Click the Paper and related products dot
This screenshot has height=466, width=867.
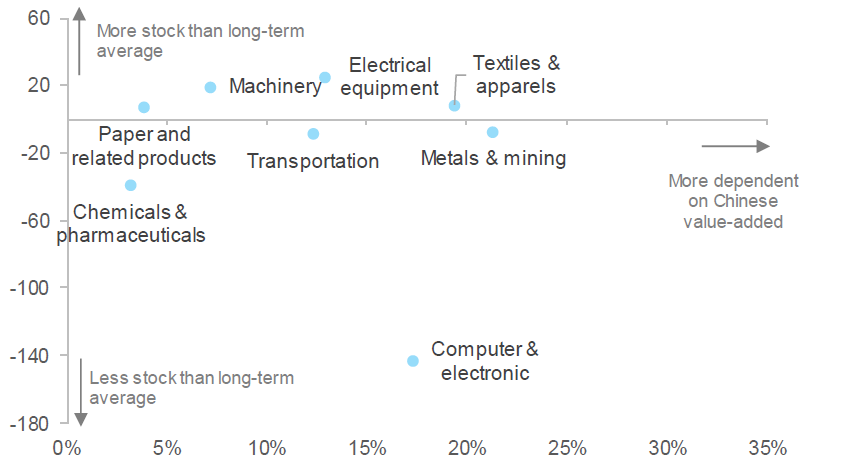coord(144,107)
